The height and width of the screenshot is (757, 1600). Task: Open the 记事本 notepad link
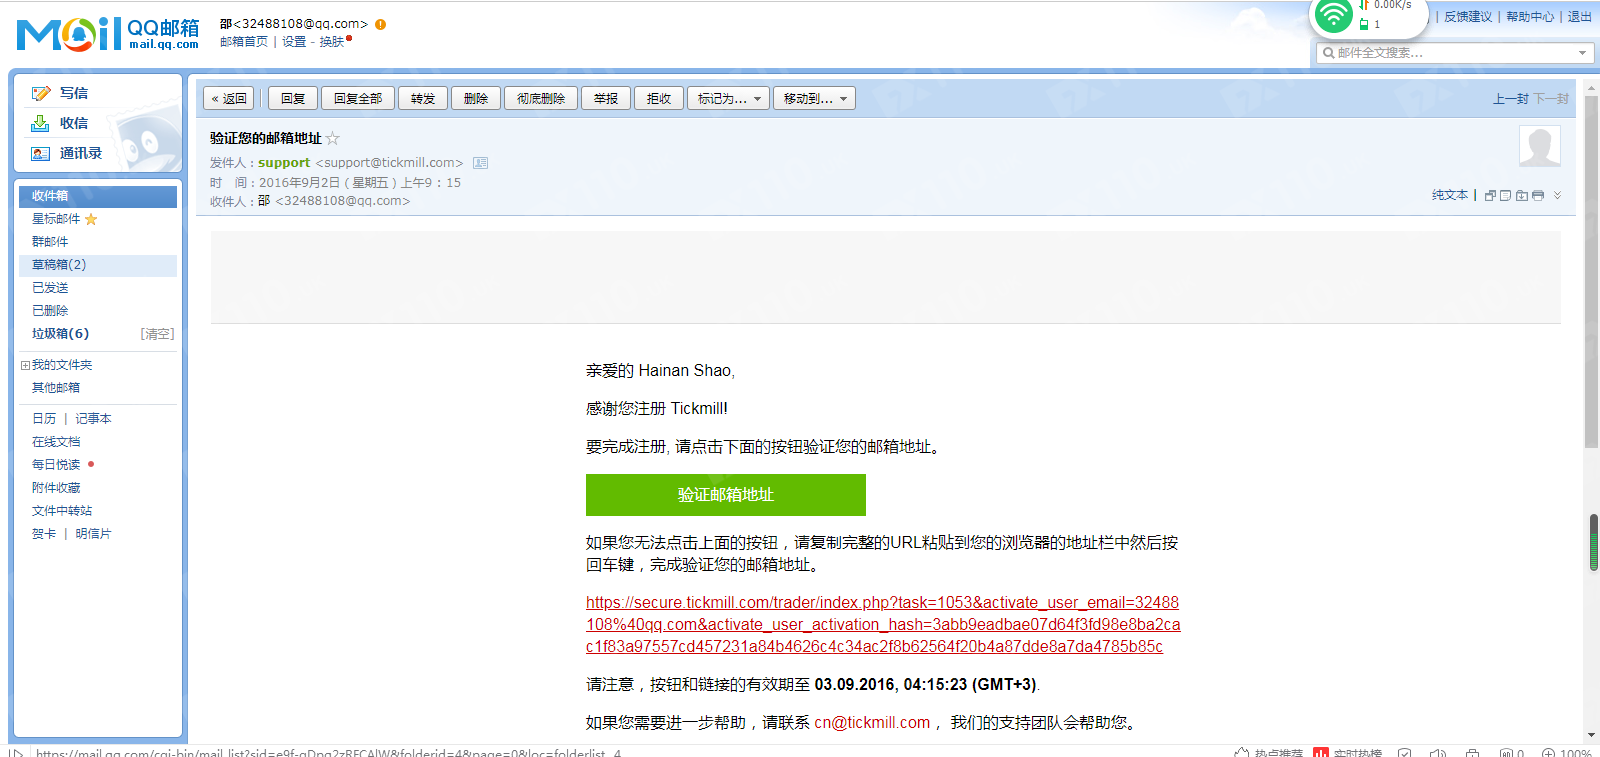(94, 419)
